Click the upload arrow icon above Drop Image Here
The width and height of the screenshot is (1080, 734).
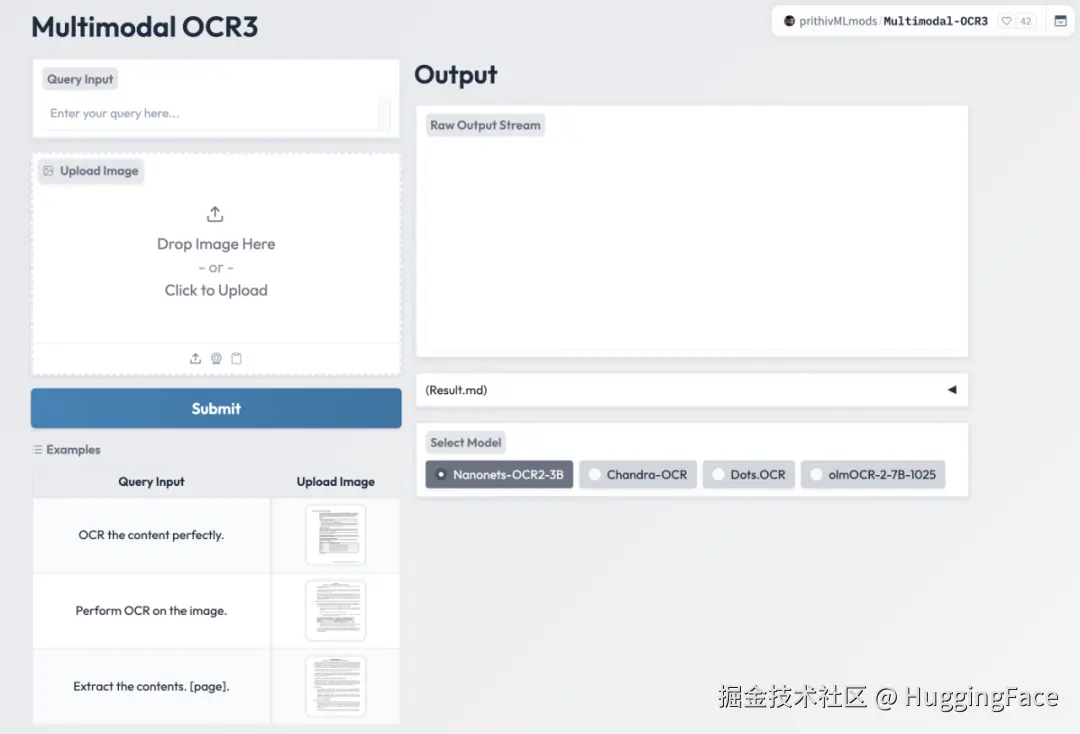click(215, 214)
